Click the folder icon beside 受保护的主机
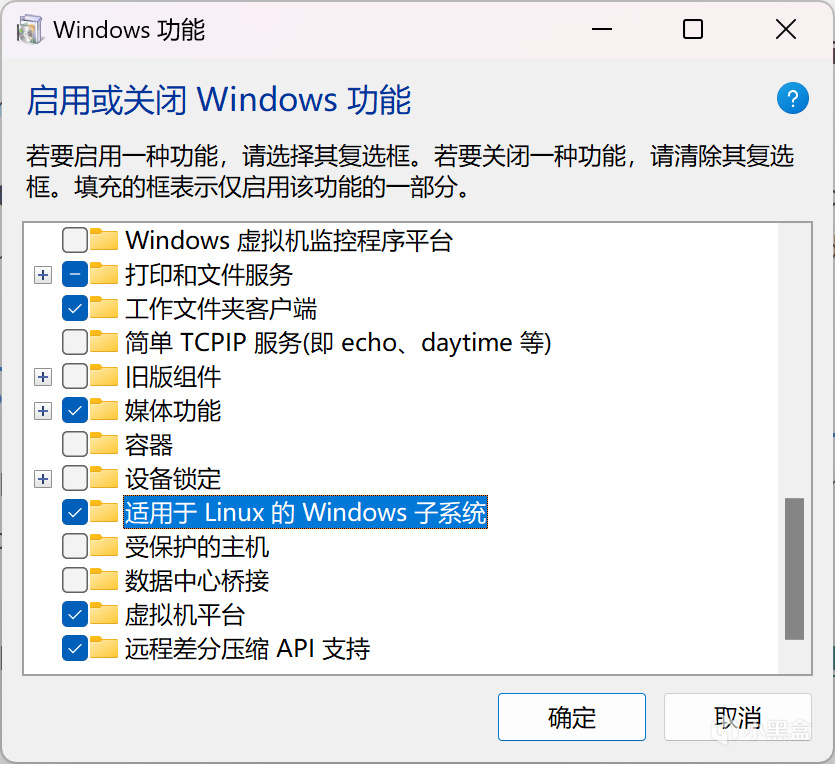835x764 pixels. coord(104,546)
